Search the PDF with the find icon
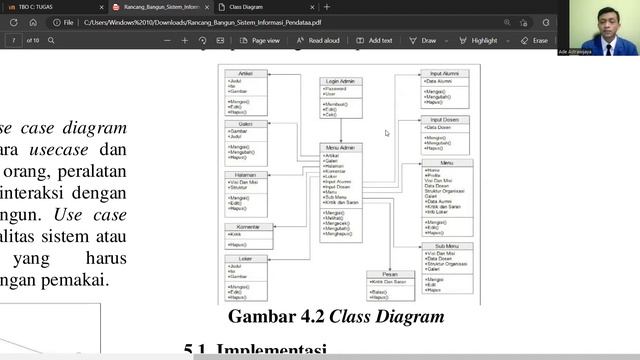The image size is (640, 360). (x=51, y=40)
